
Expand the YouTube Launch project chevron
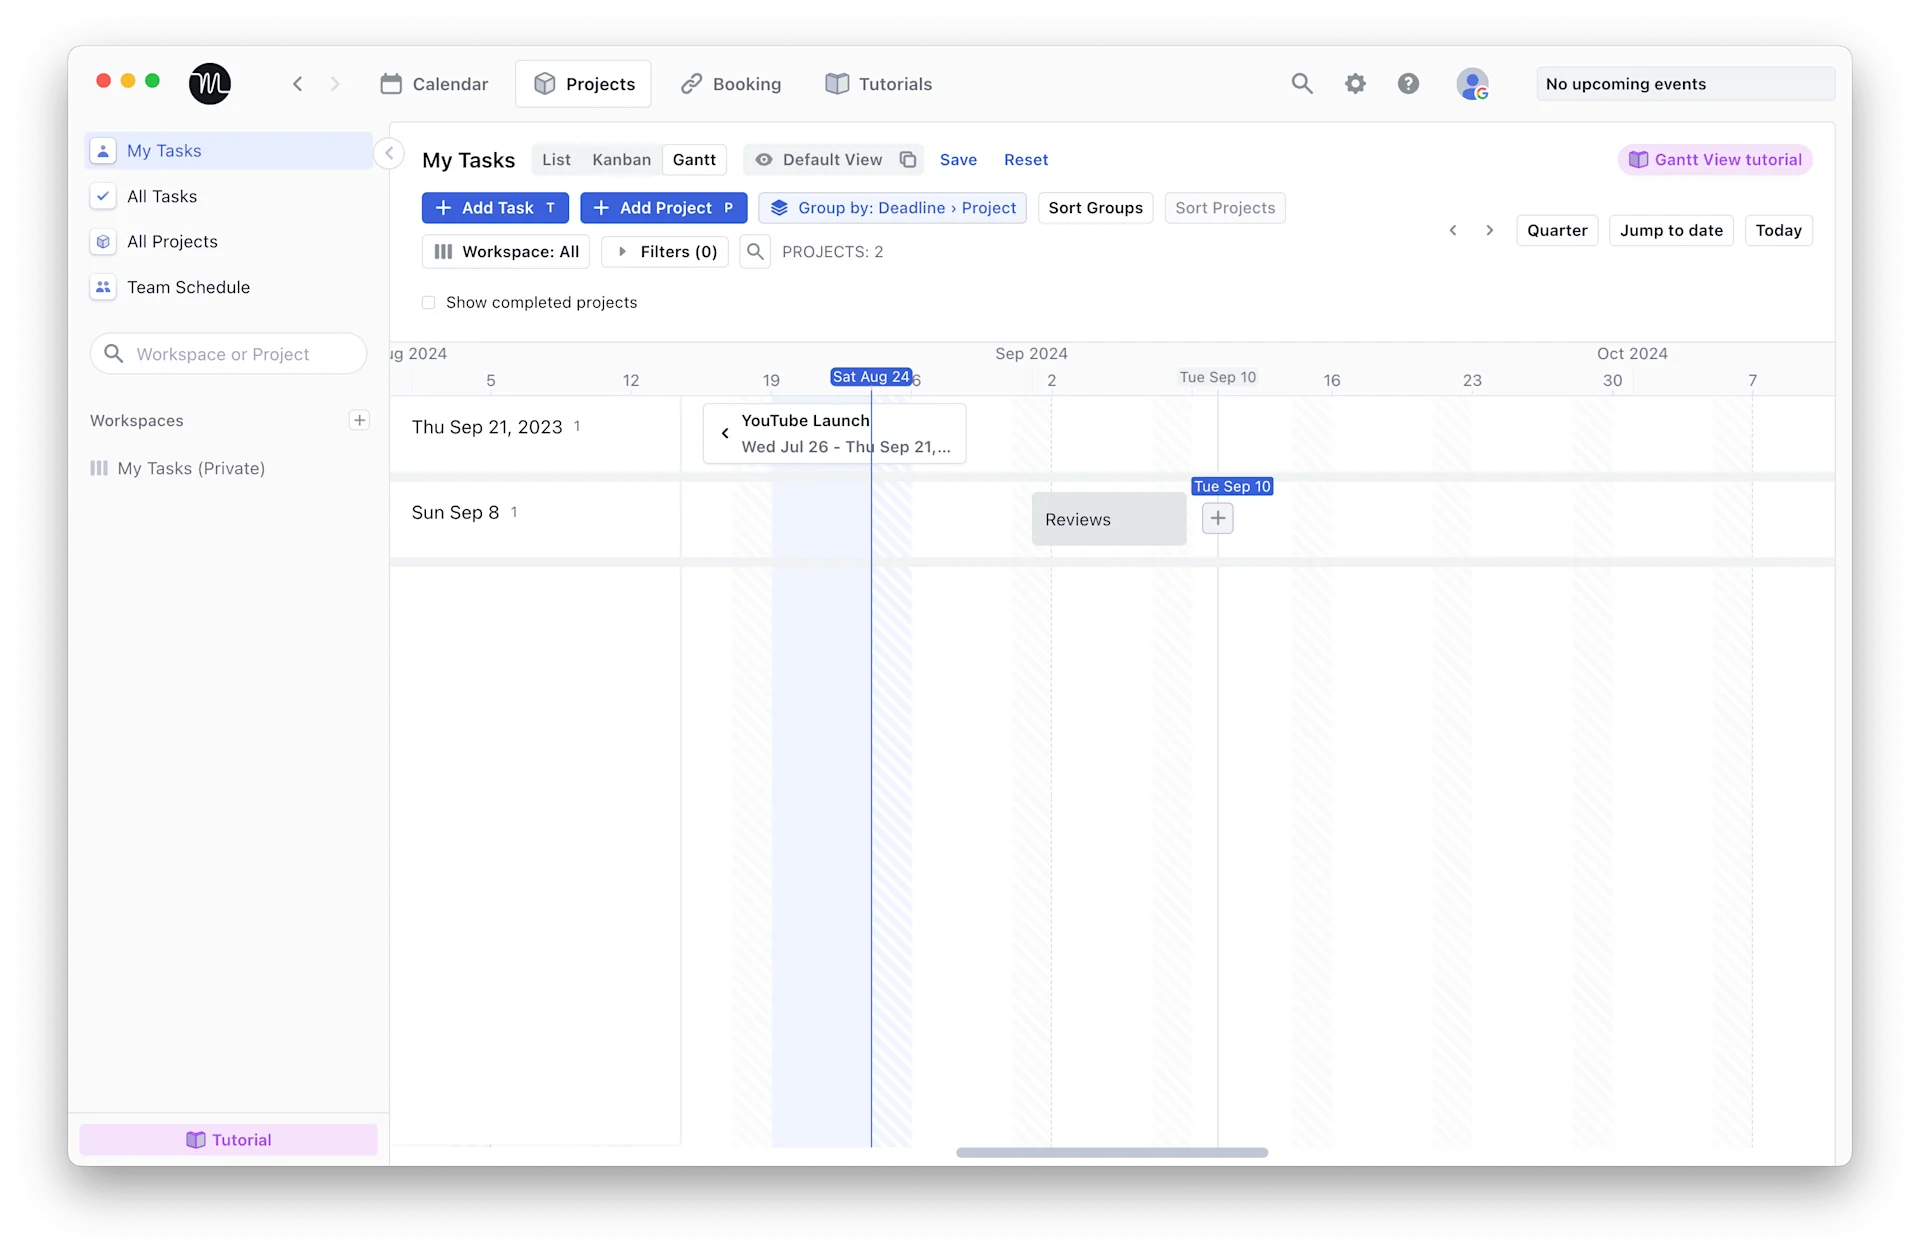(x=725, y=433)
